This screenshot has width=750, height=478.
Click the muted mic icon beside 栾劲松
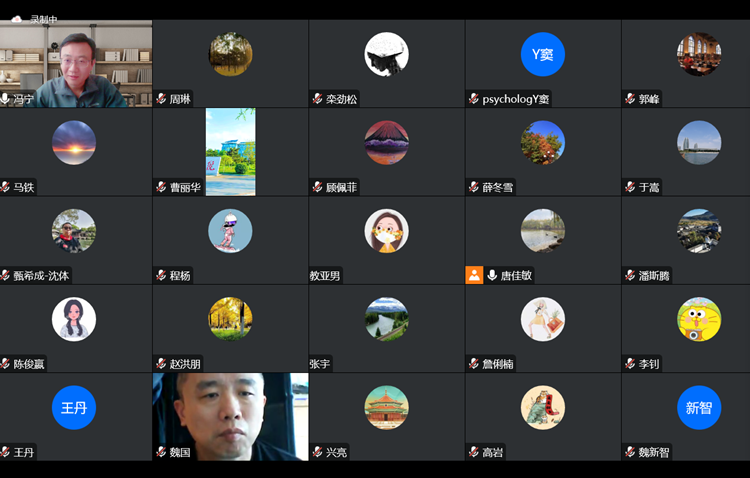tap(317, 99)
